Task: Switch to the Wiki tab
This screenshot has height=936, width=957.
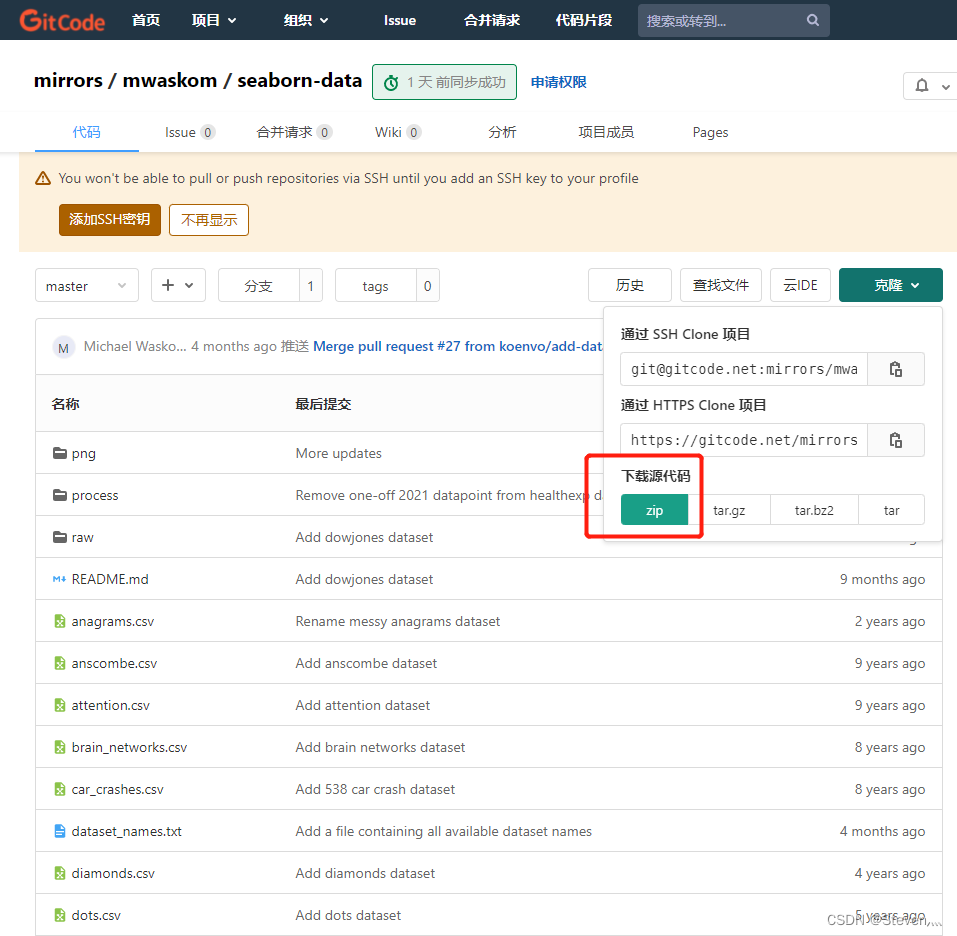Action: [398, 132]
